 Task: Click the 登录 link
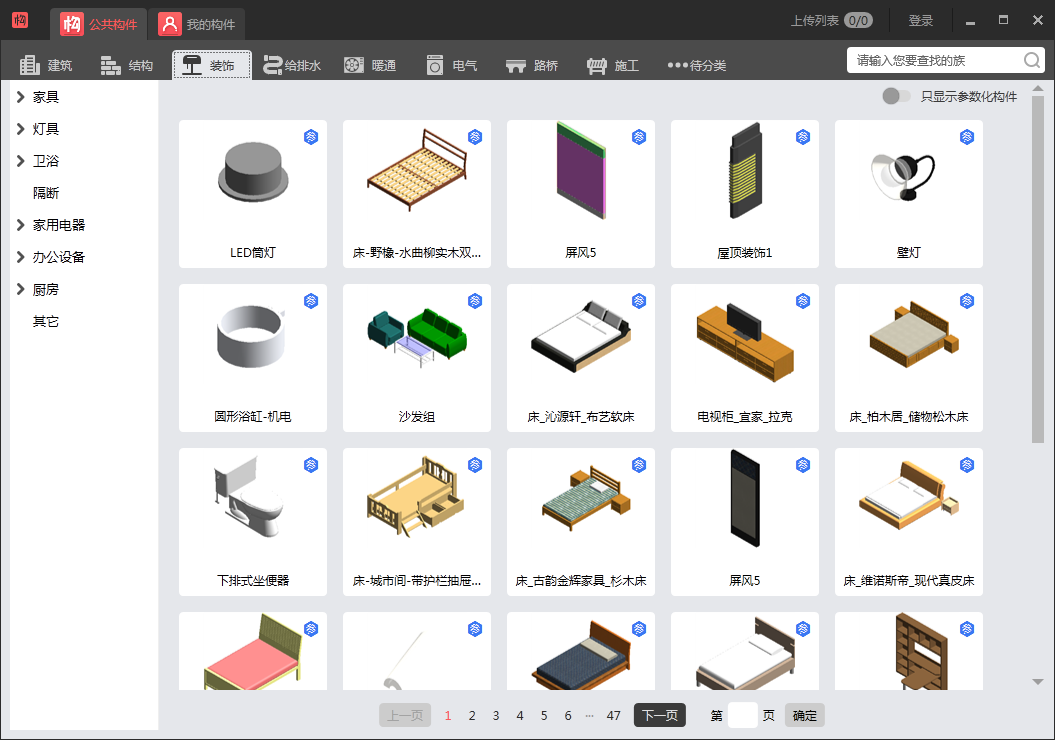920,19
